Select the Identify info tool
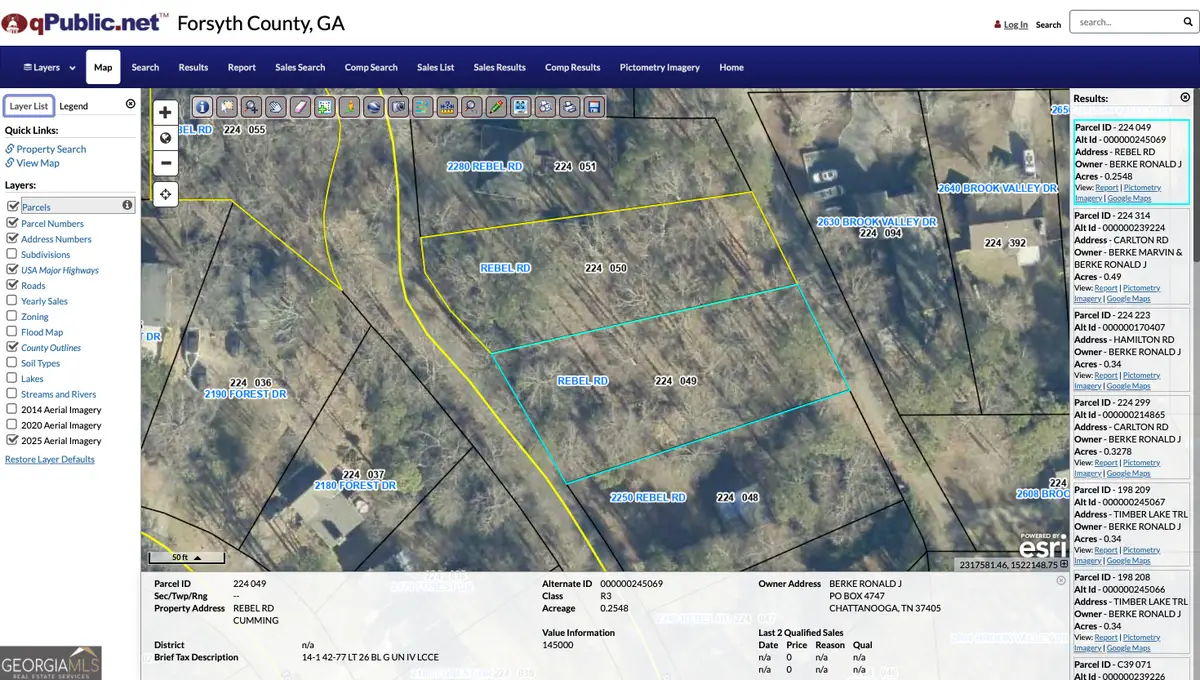Viewport: 1200px width, 680px height. tap(202, 106)
